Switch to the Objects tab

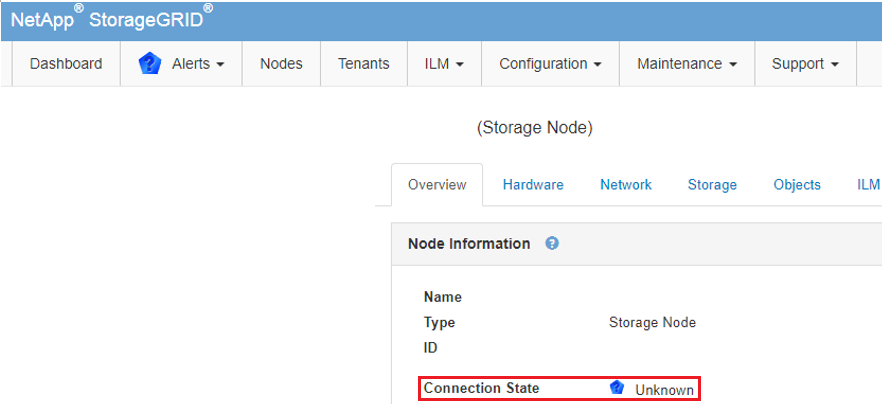point(797,185)
